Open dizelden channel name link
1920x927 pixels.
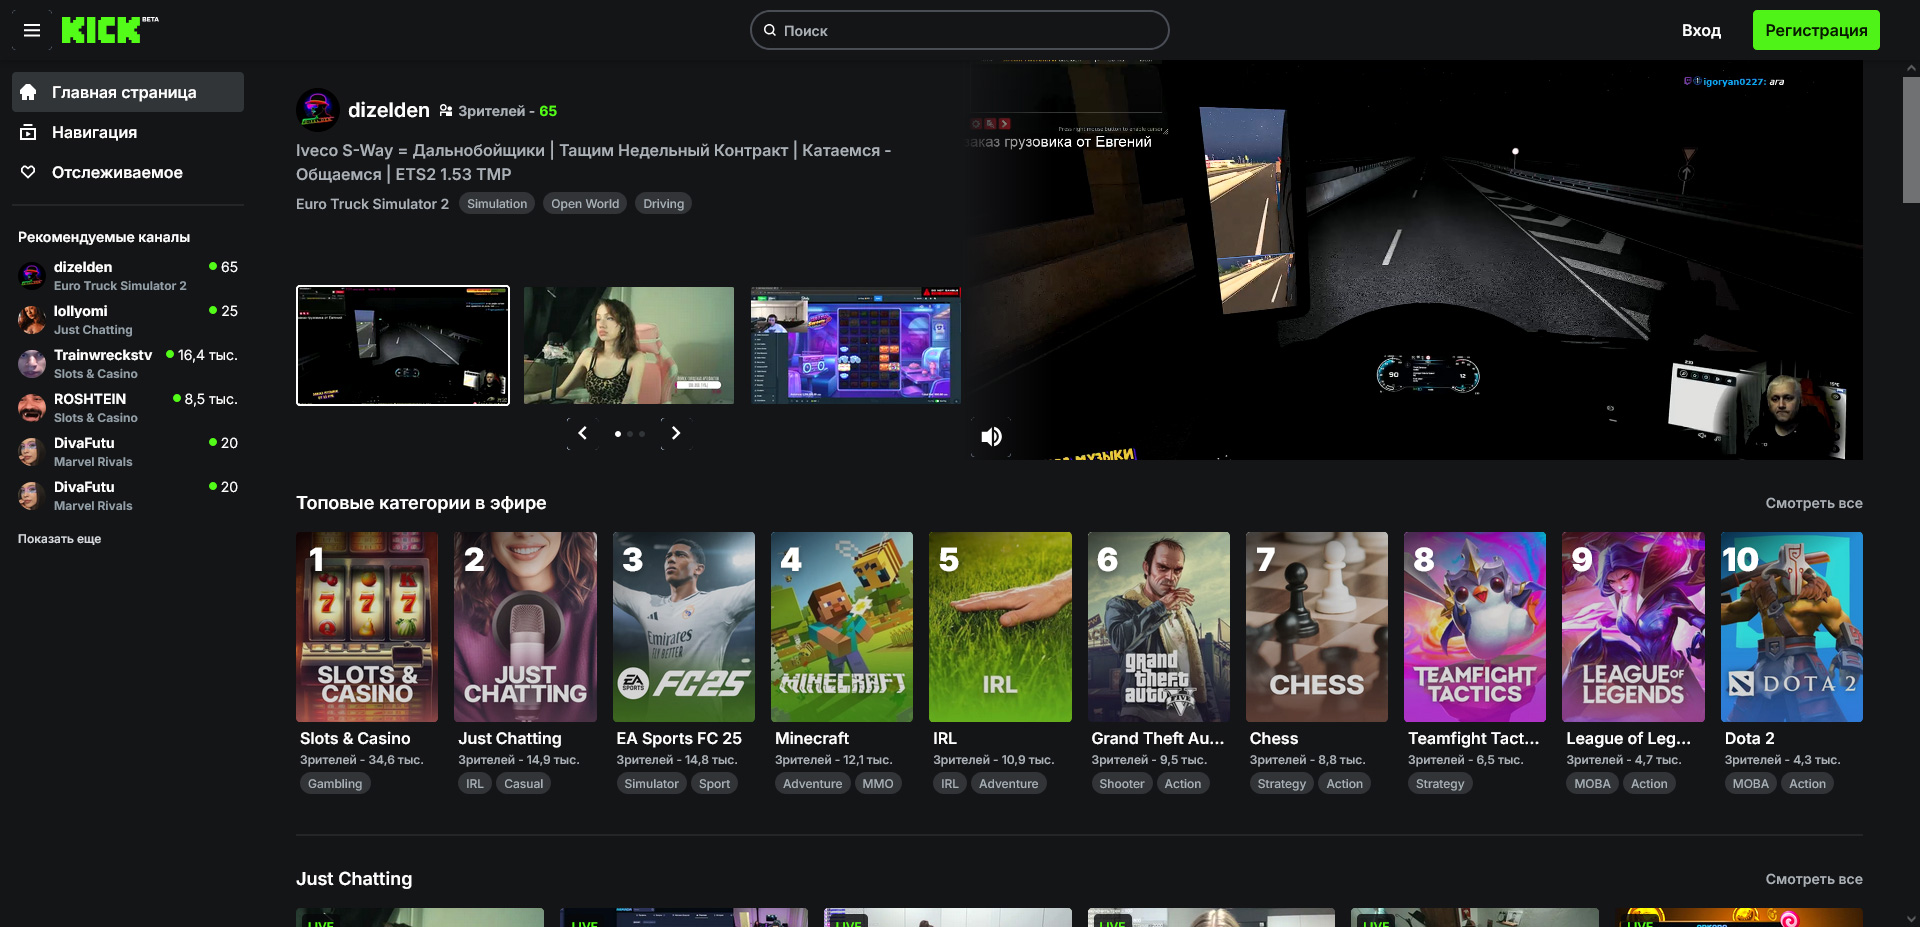pos(388,110)
